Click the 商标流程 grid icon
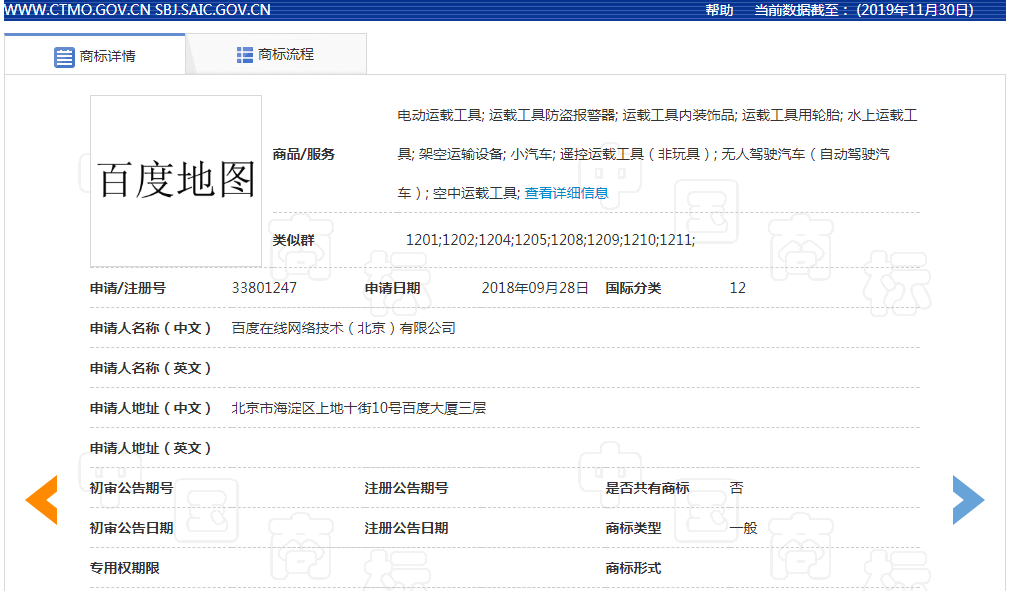The height and width of the screenshot is (591, 1012). point(245,55)
